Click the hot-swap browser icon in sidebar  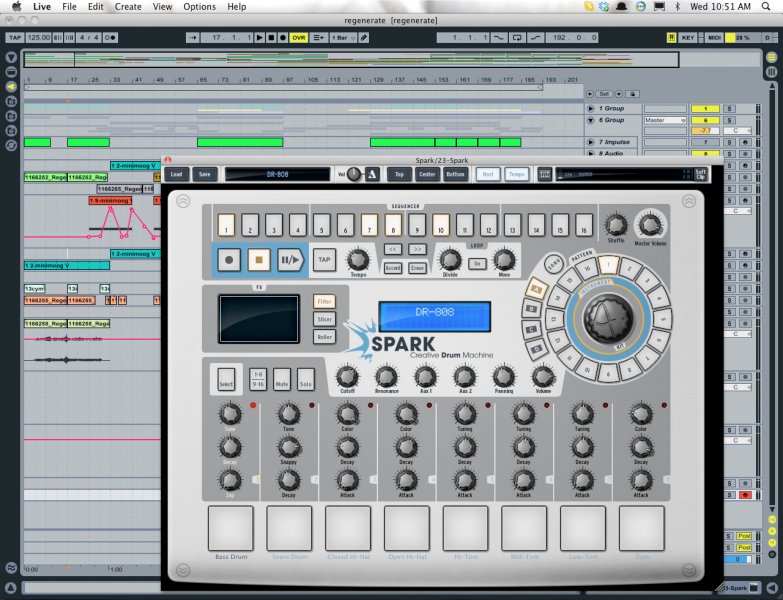pyautogui.click(x=11, y=146)
